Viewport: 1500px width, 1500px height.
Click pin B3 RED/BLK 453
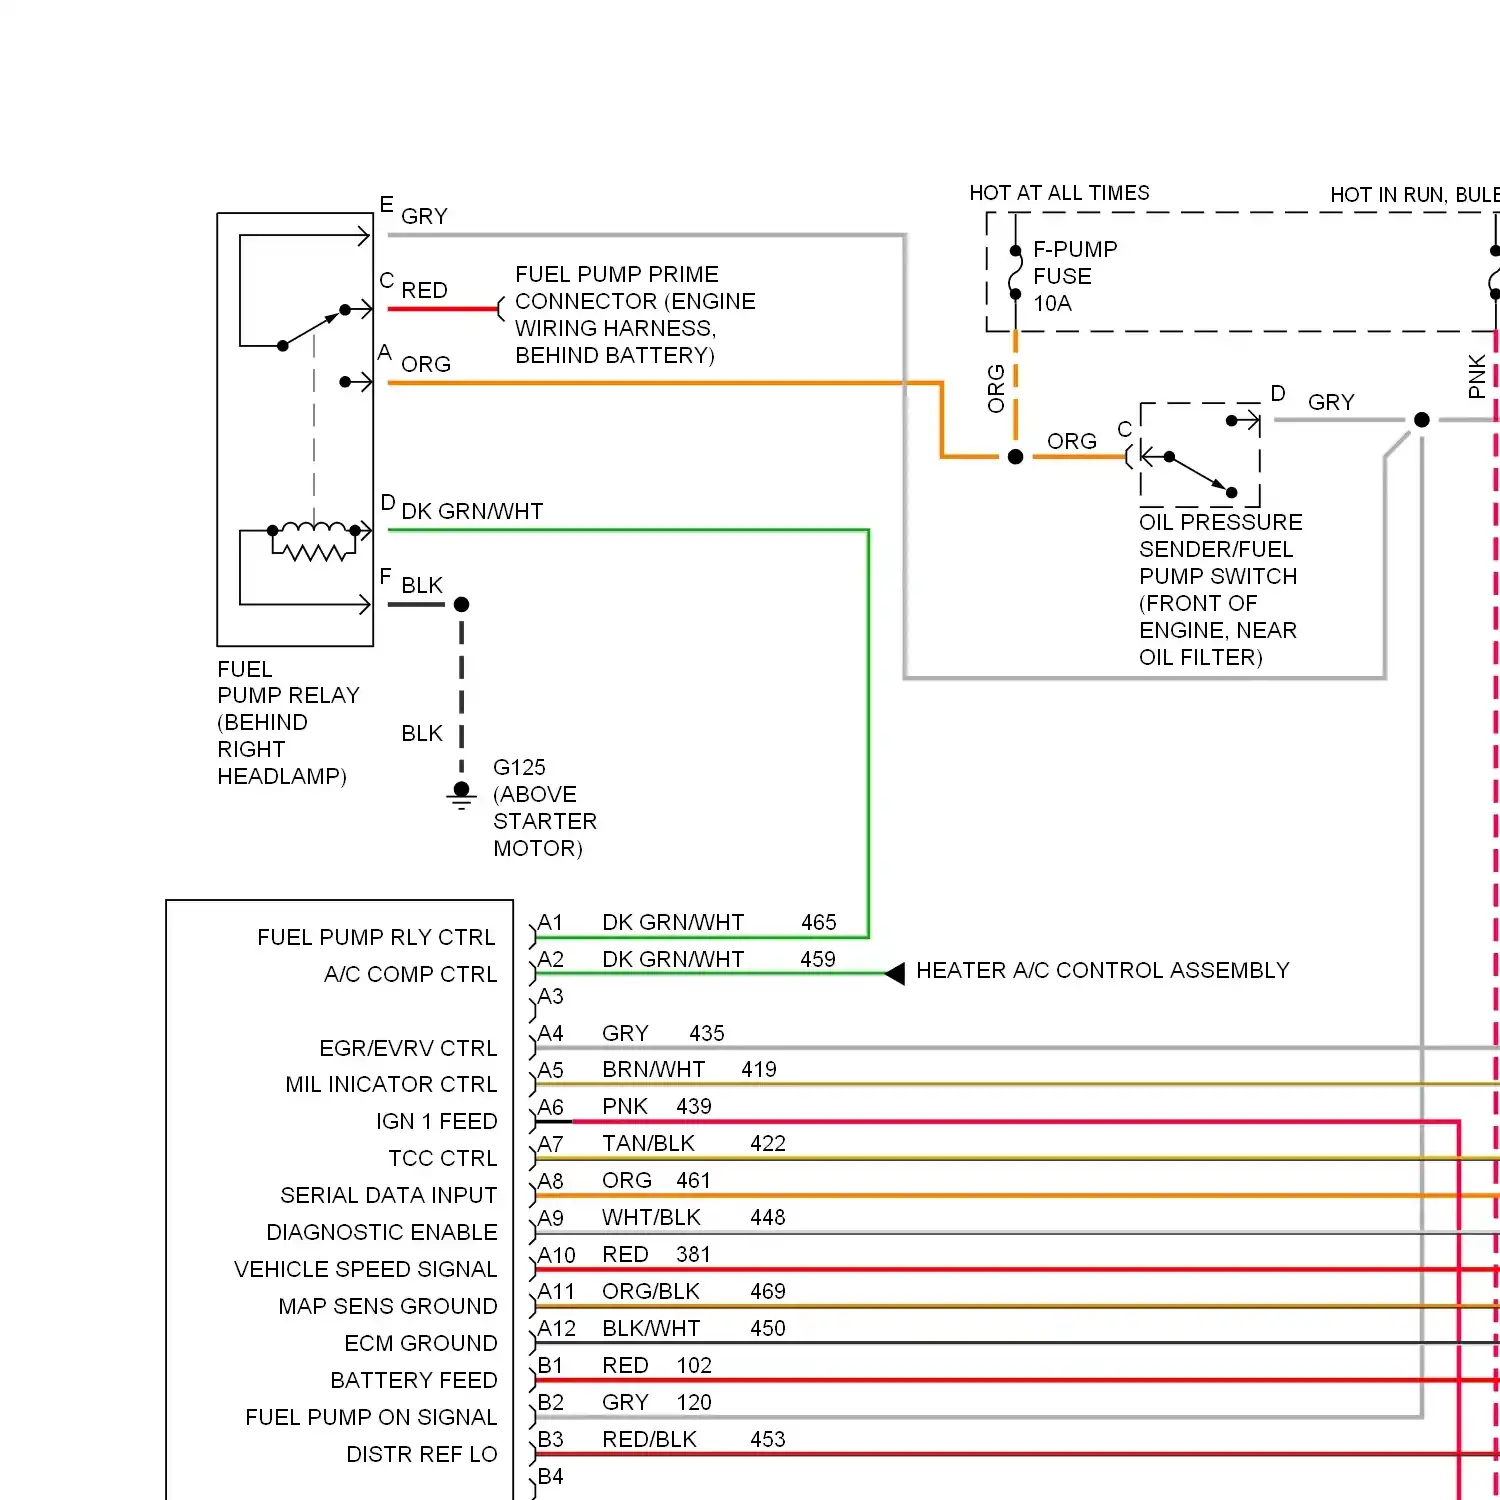(x=662, y=1439)
